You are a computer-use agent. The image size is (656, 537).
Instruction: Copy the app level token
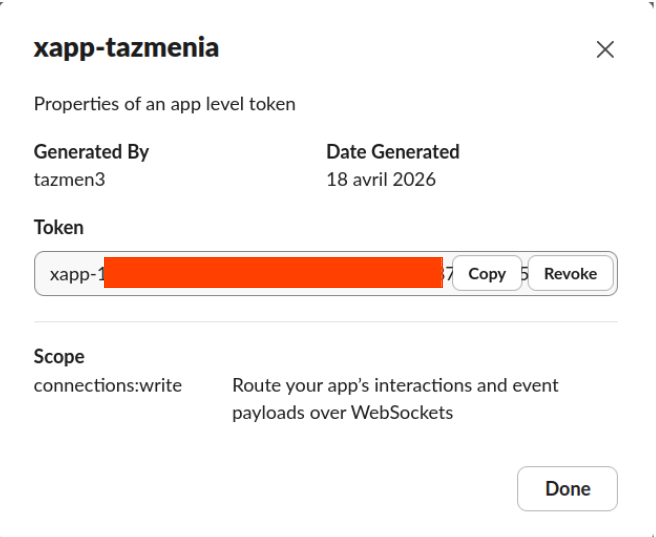tap(487, 274)
